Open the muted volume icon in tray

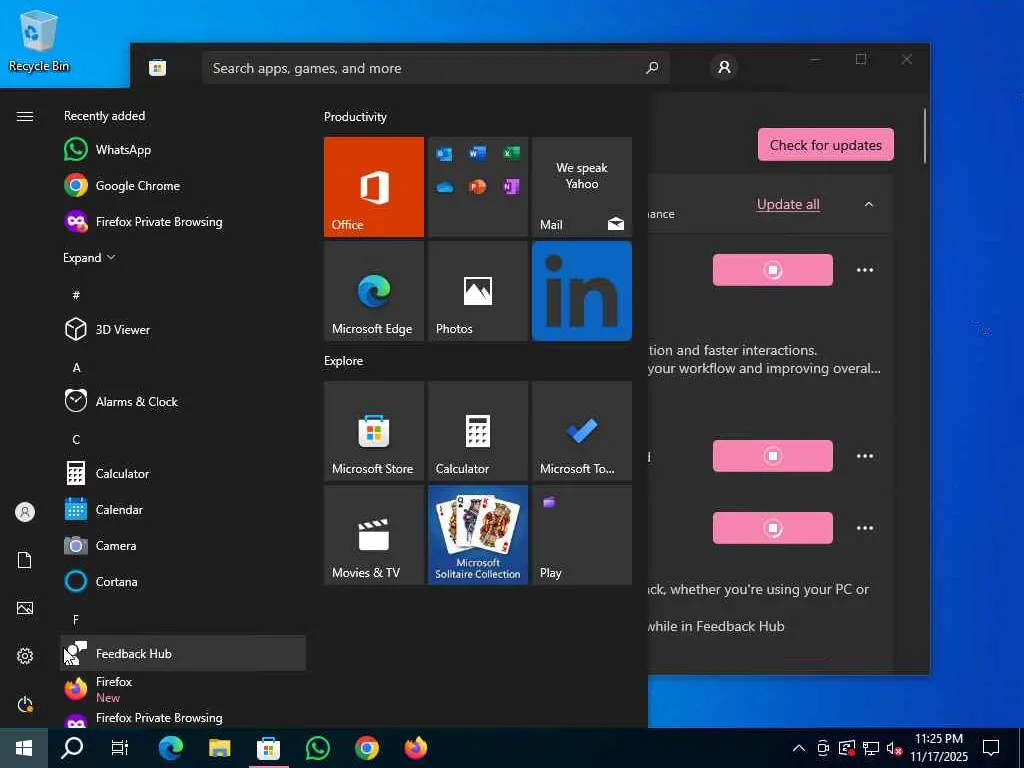point(895,748)
